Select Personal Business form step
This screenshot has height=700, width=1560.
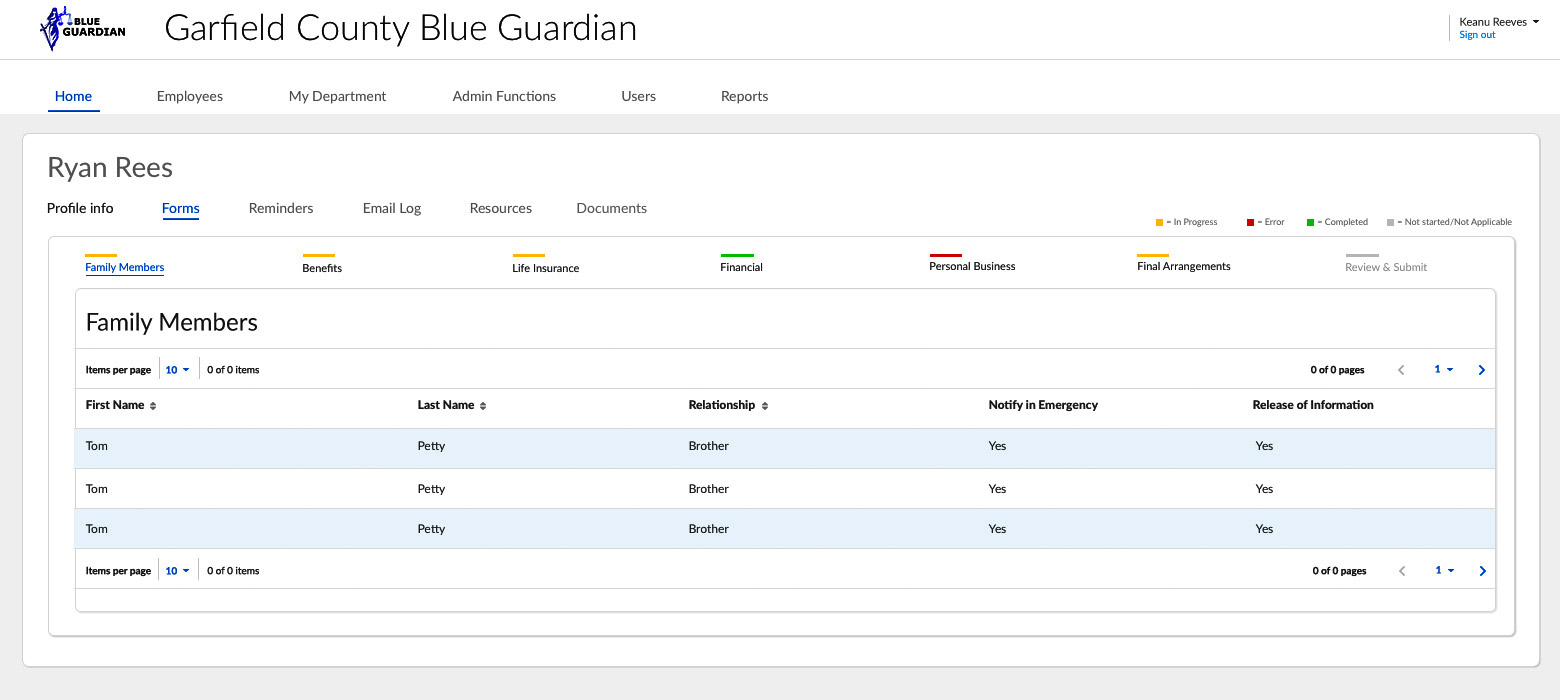point(972,266)
